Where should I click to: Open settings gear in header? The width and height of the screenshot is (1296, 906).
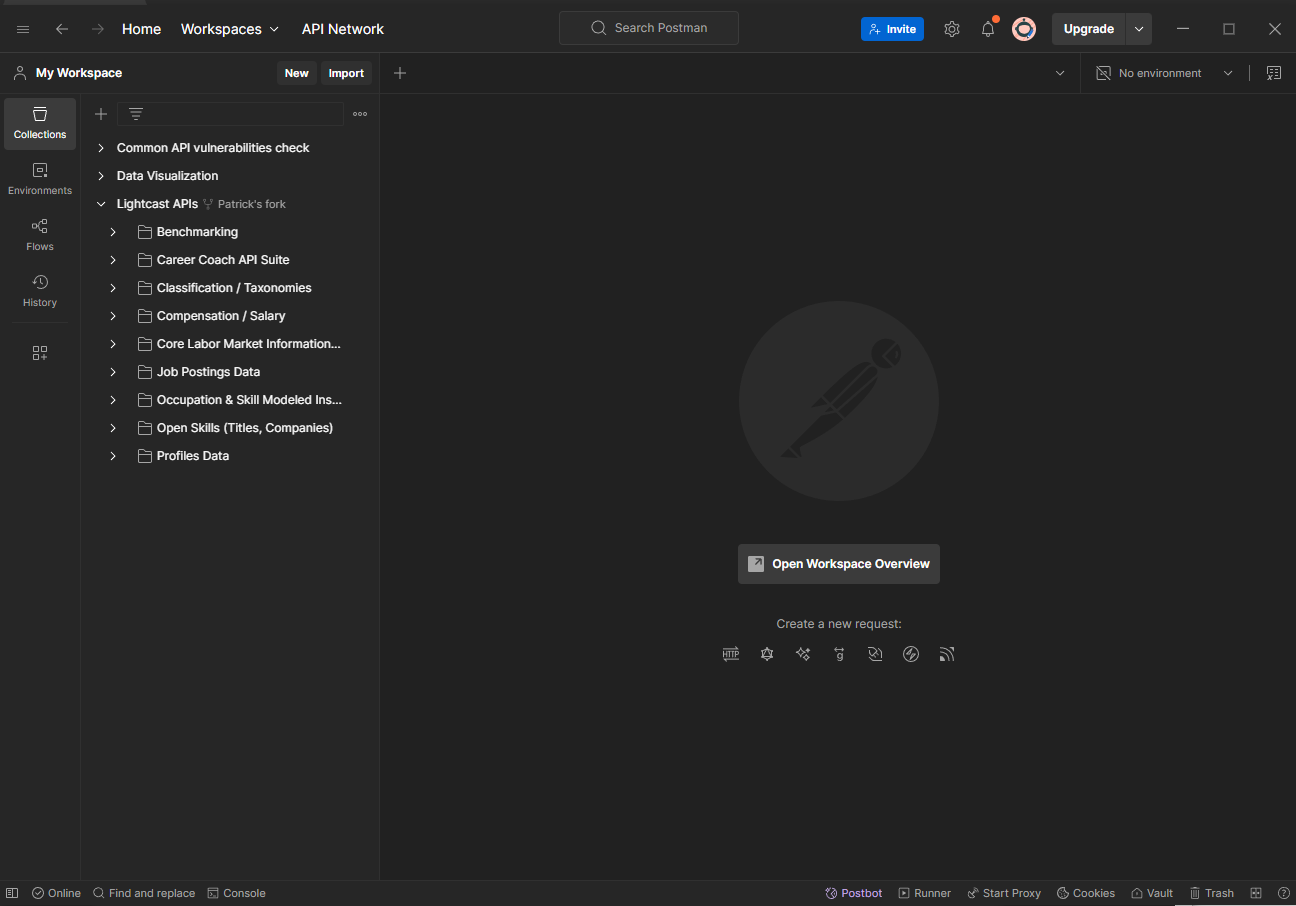(952, 29)
